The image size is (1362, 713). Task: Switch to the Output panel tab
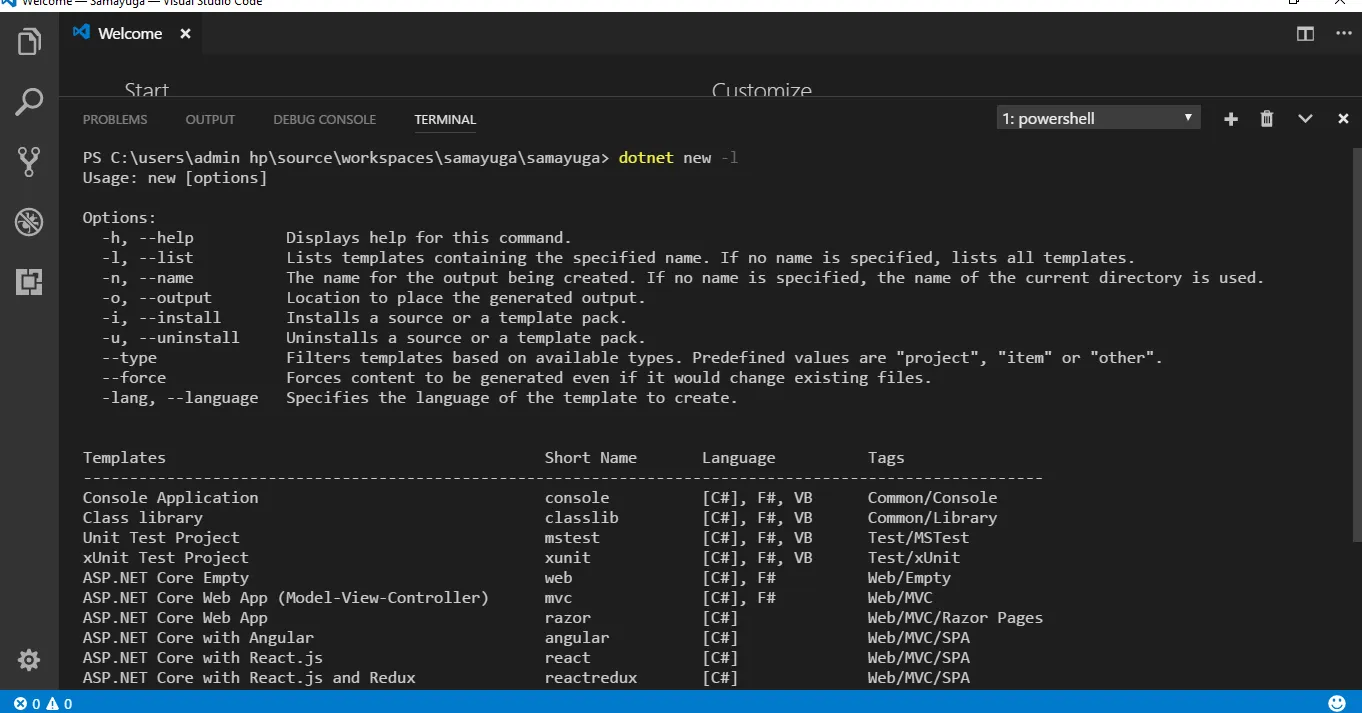tap(210, 119)
